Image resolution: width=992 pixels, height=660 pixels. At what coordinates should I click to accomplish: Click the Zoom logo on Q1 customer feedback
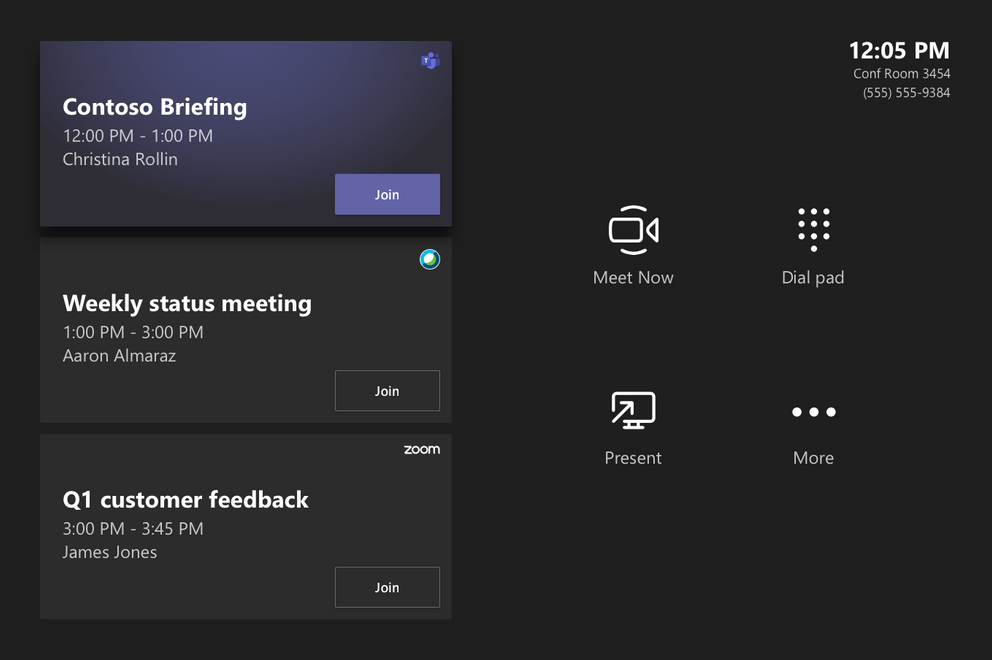coord(422,449)
